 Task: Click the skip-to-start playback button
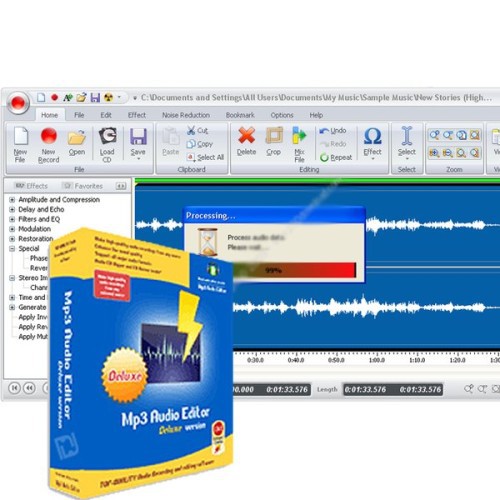tap(14, 388)
